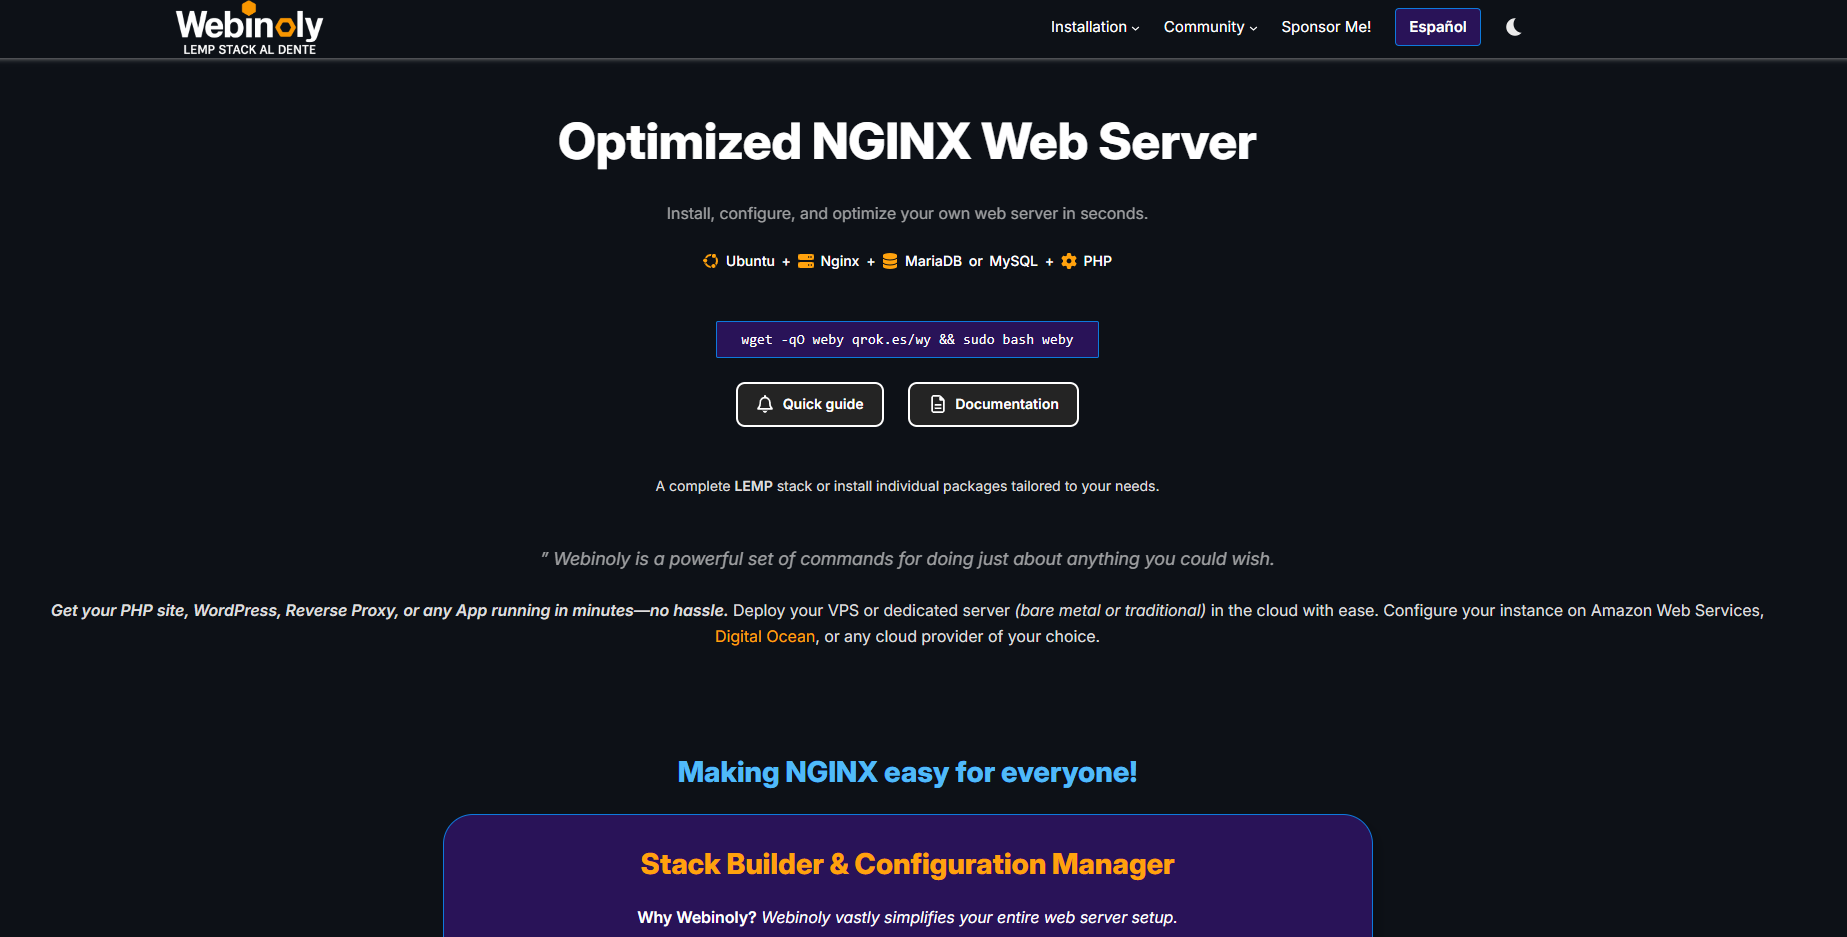Follow the Digital Ocean link
1847x937 pixels.
click(765, 637)
